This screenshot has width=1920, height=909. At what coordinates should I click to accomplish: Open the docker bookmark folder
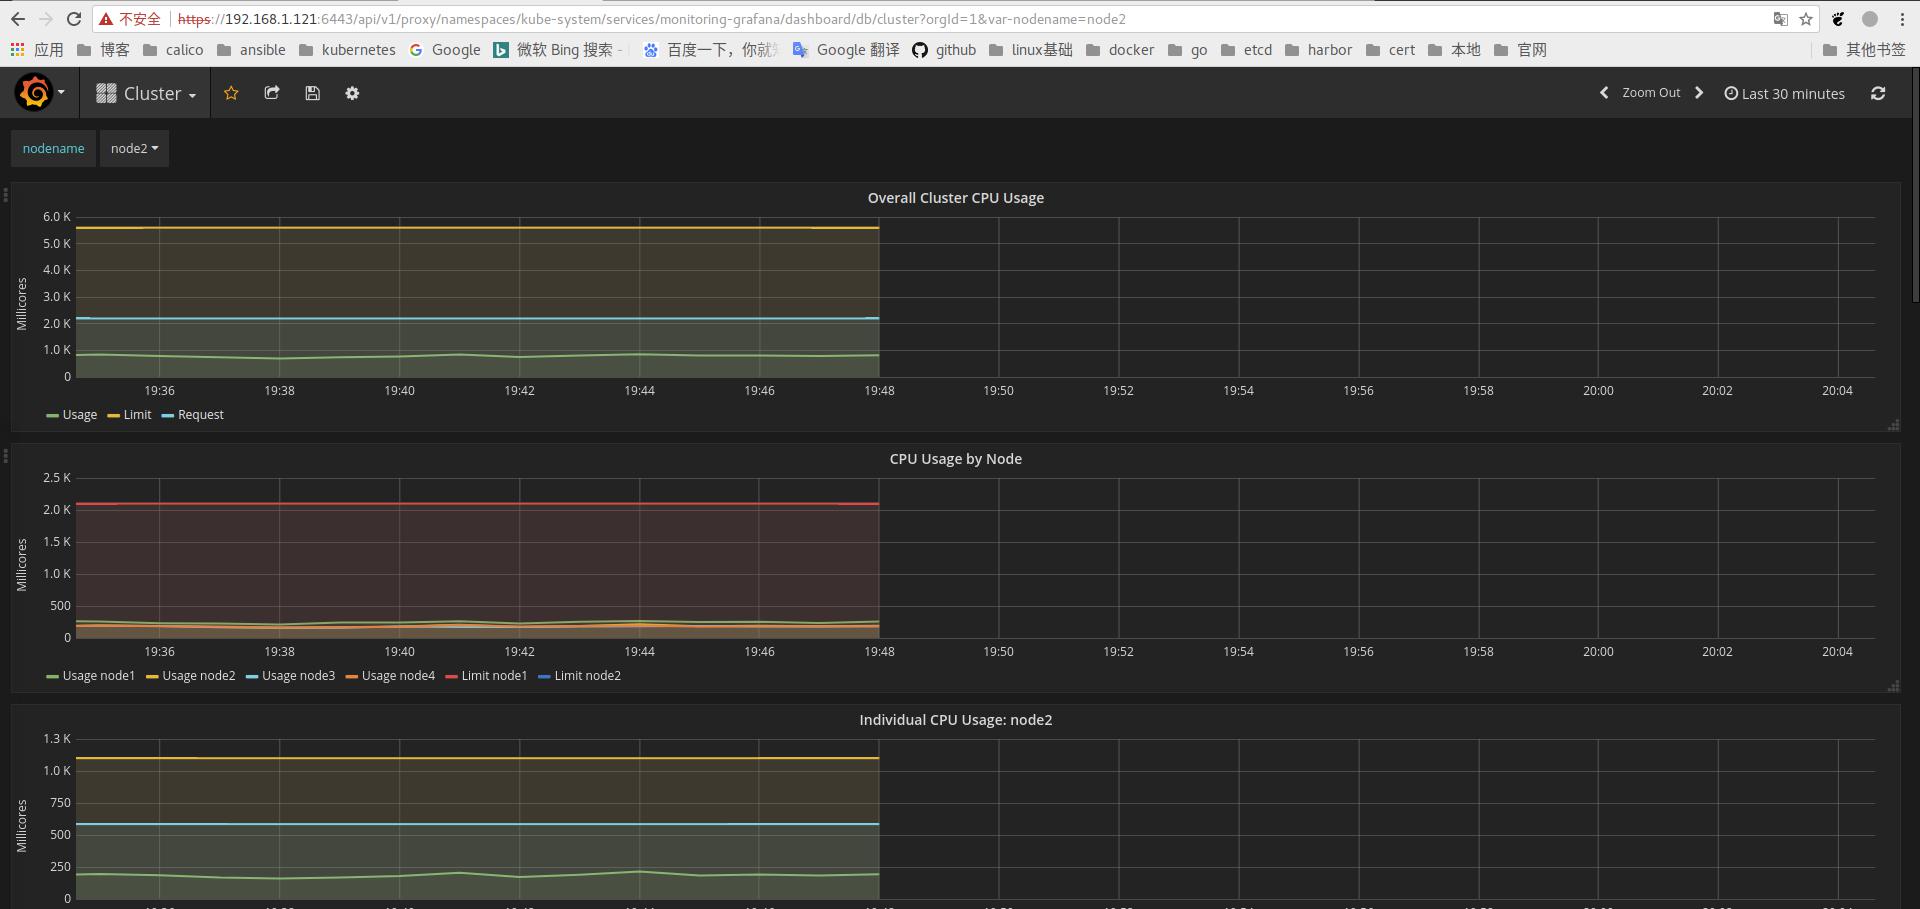click(x=1121, y=50)
